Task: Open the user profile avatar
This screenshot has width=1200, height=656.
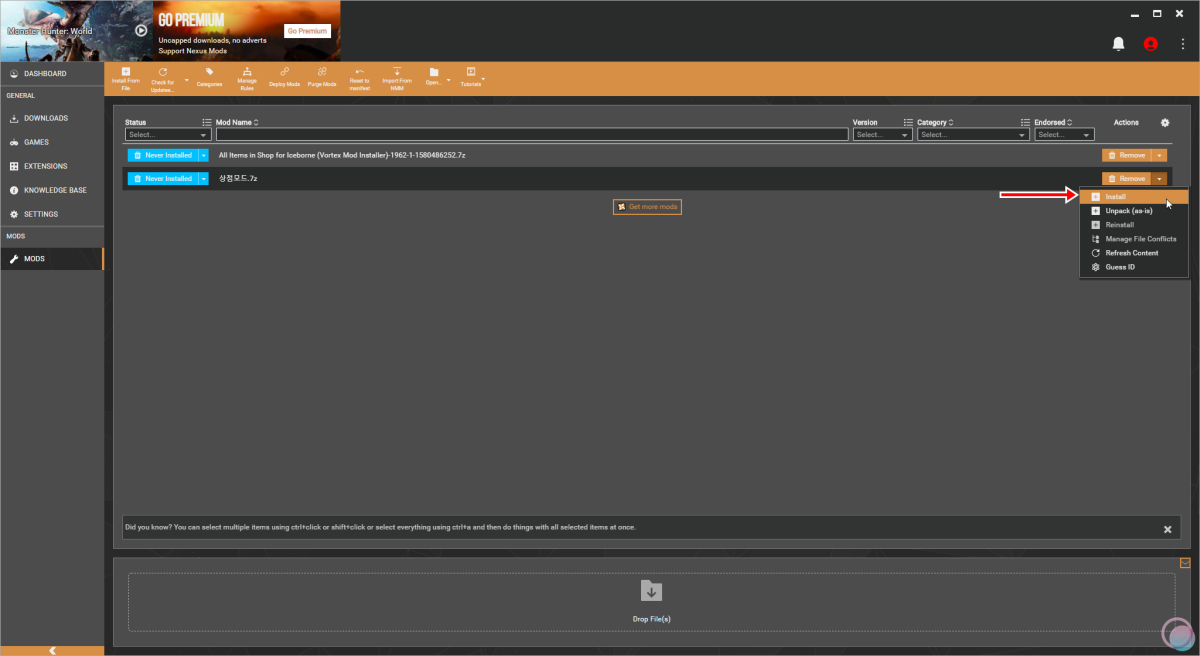Action: point(1151,44)
